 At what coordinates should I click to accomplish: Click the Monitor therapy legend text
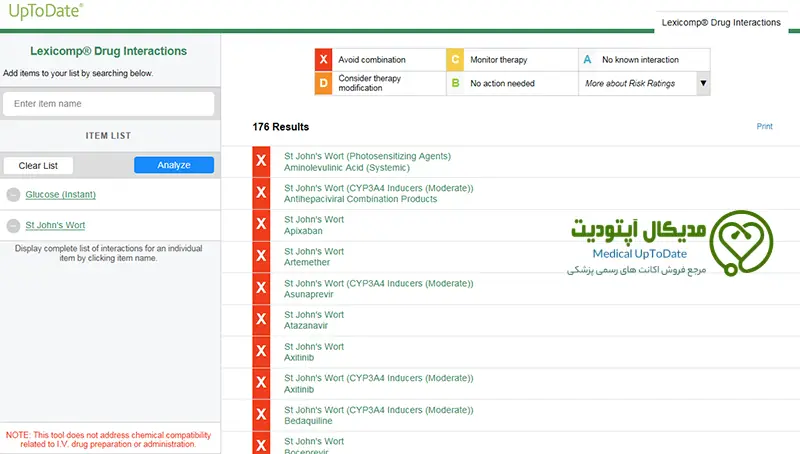tap(498, 60)
